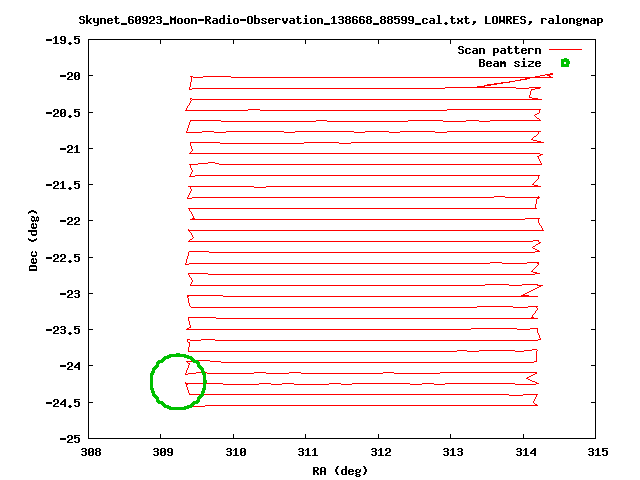This screenshot has width=640, height=480.
Task: Click the -20.5 Dec tick label
Action: click(63, 113)
